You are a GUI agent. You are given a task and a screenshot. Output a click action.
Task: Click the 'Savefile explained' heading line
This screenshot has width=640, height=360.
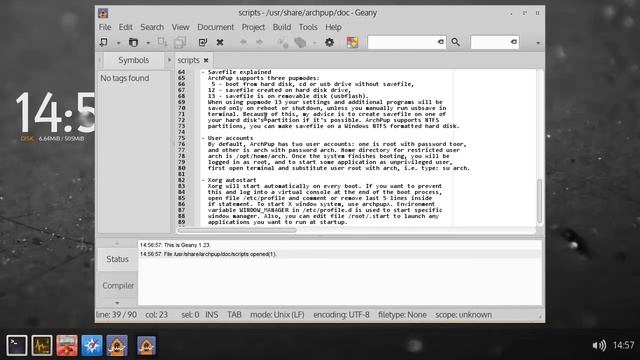tap(239, 72)
